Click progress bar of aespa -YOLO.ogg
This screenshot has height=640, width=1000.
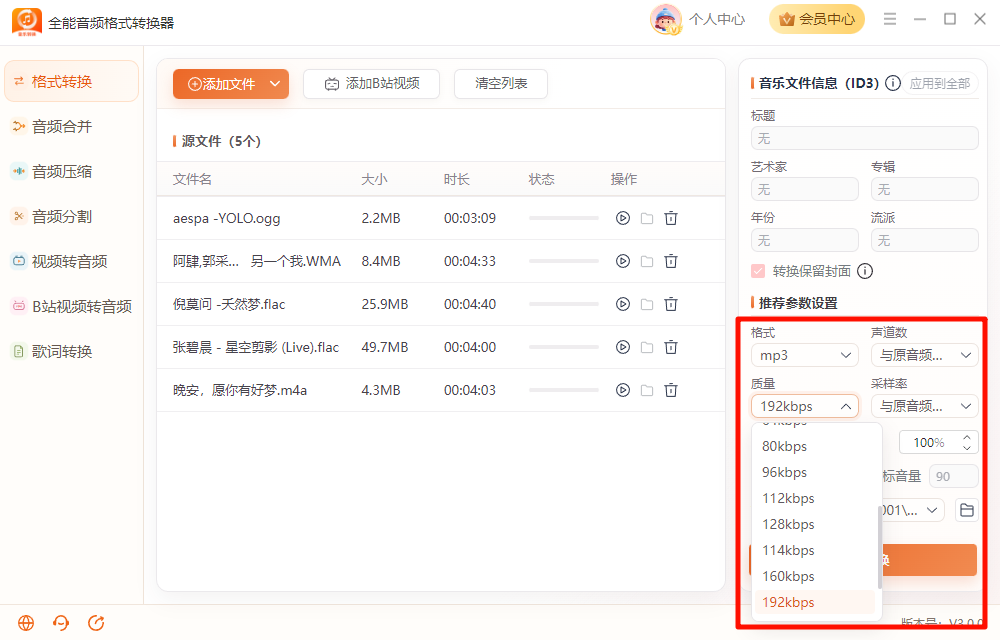click(x=564, y=218)
